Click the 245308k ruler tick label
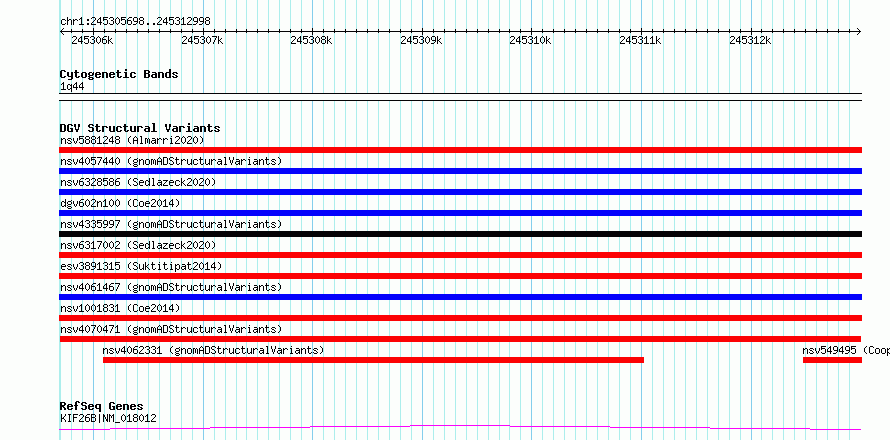Viewport: 890px width, 440px height. [x=311, y=40]
